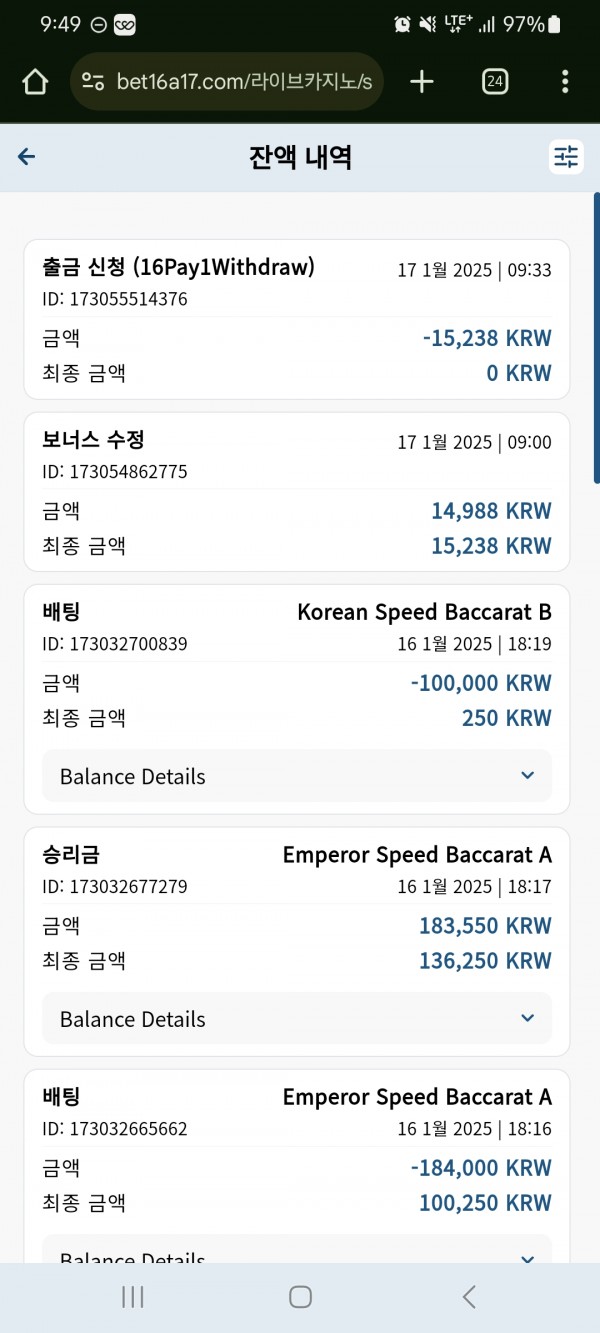Expand Balance Details under 승리금 entry
The image size is (600, 1333).
click(x=297, y=1019)
